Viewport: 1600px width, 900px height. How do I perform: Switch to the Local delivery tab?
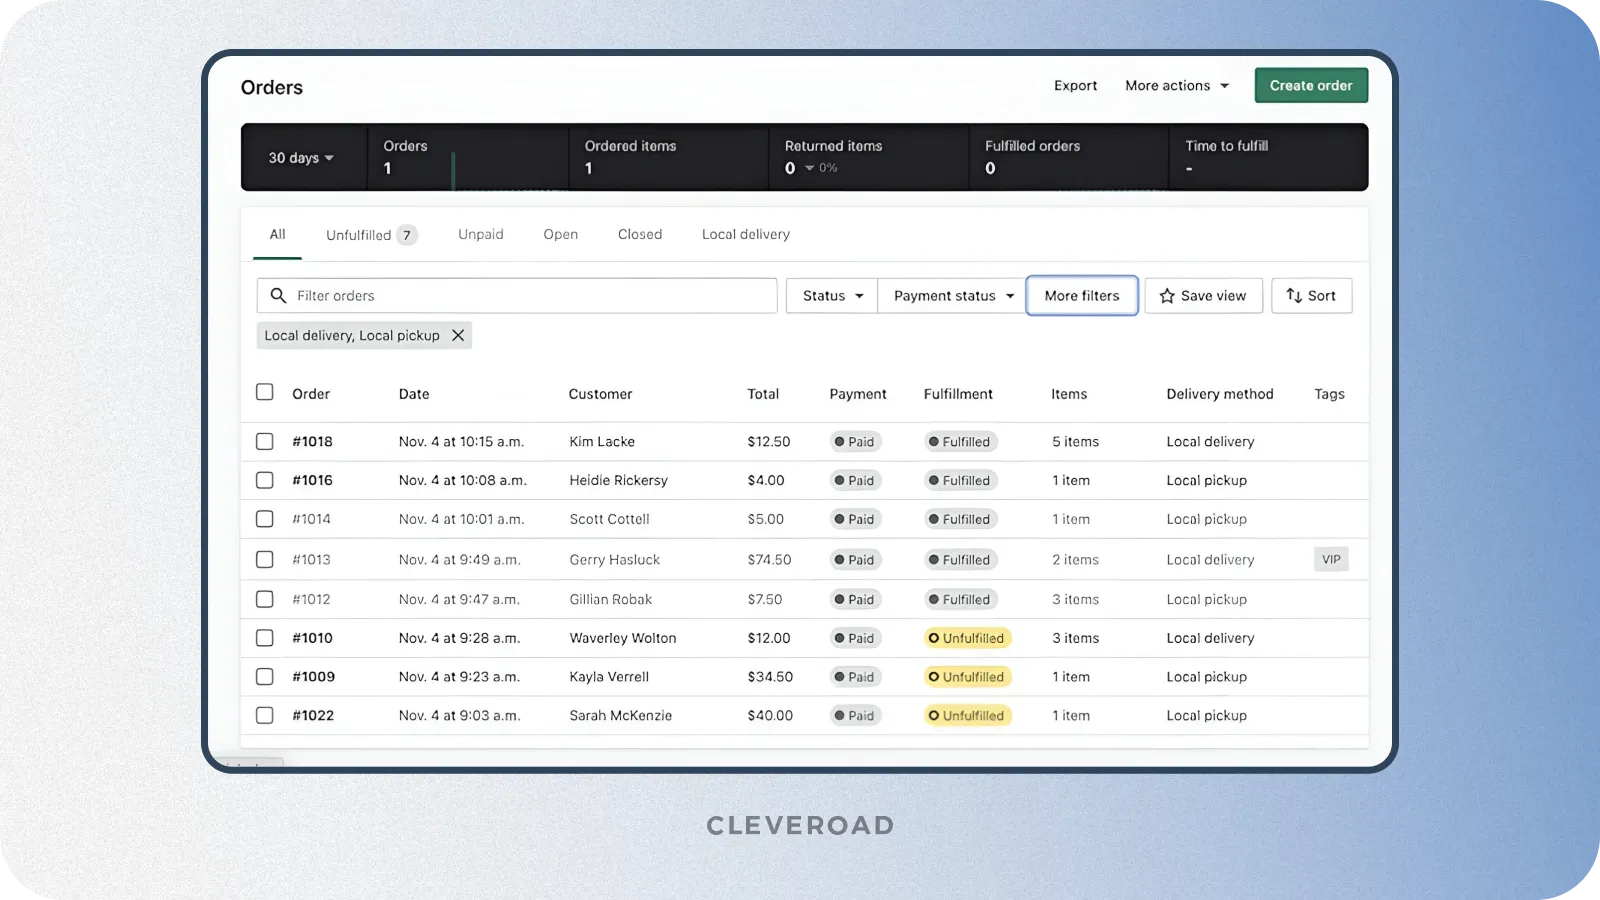pos(746,235)
